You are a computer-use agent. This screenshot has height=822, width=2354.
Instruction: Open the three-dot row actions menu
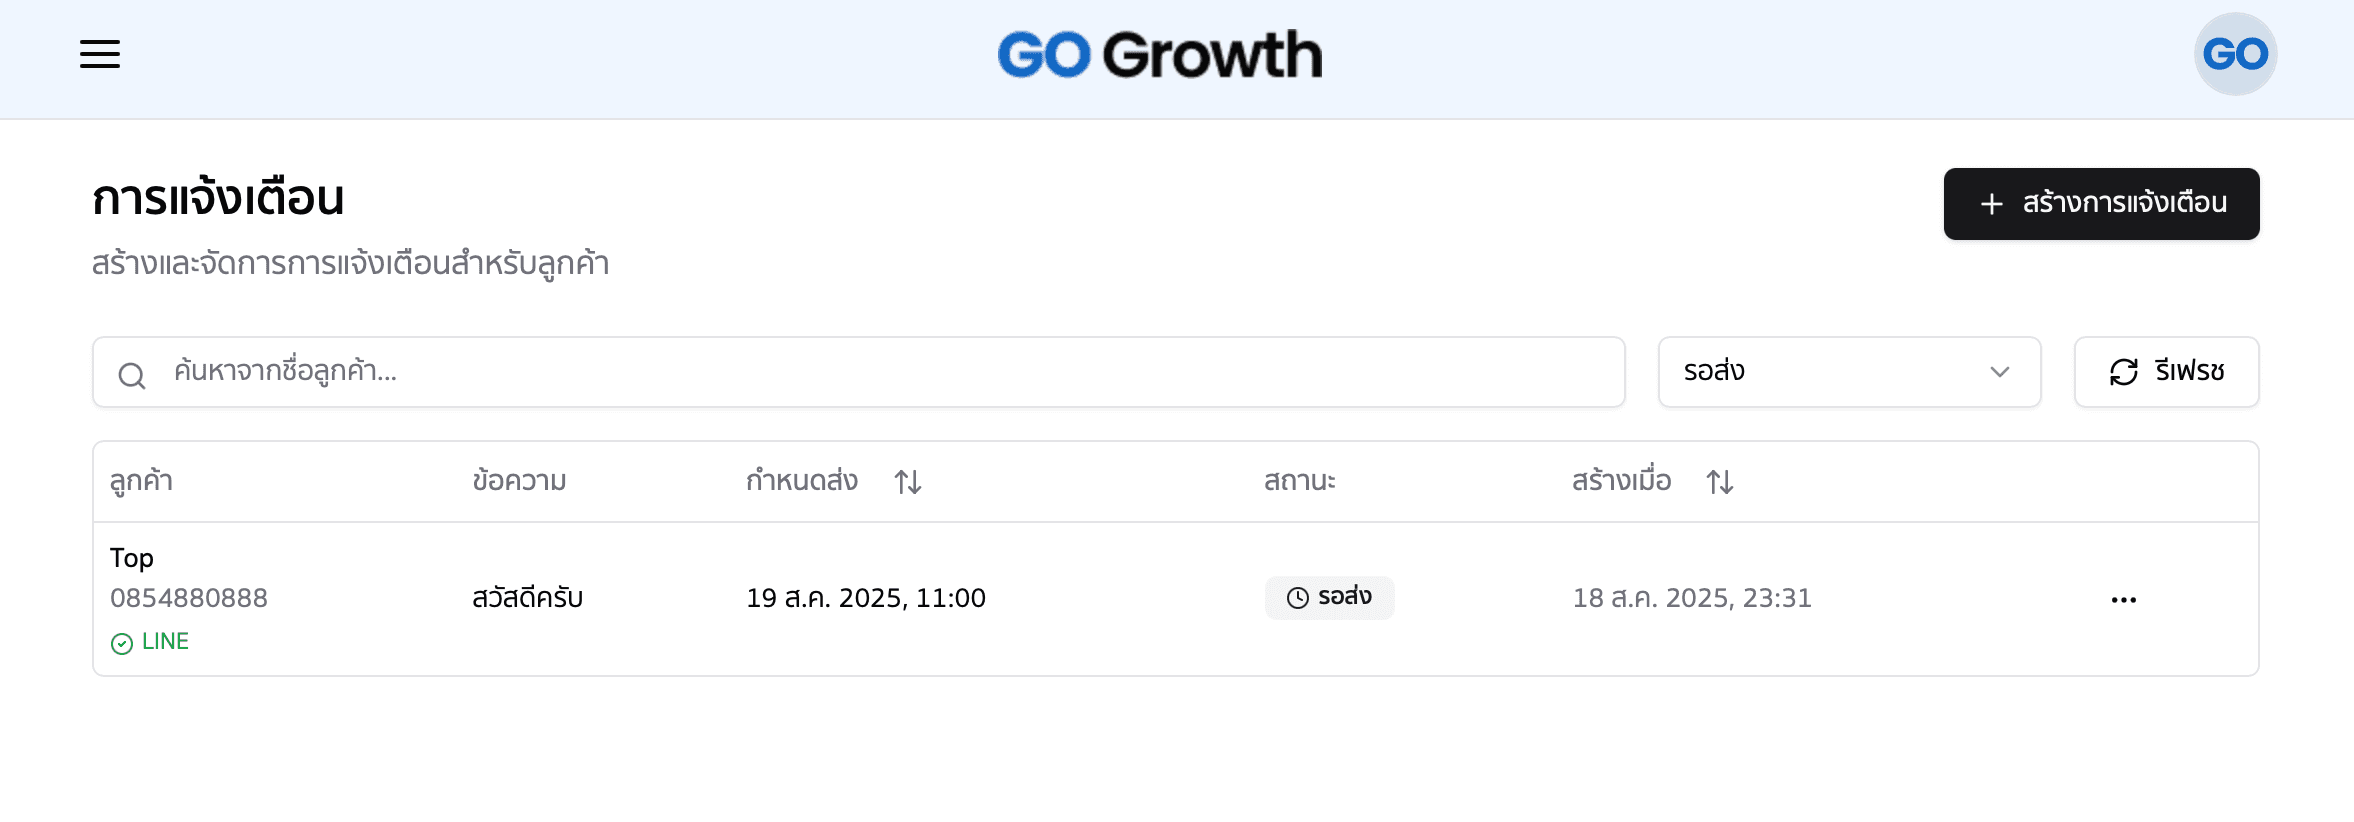(2123, 600)
